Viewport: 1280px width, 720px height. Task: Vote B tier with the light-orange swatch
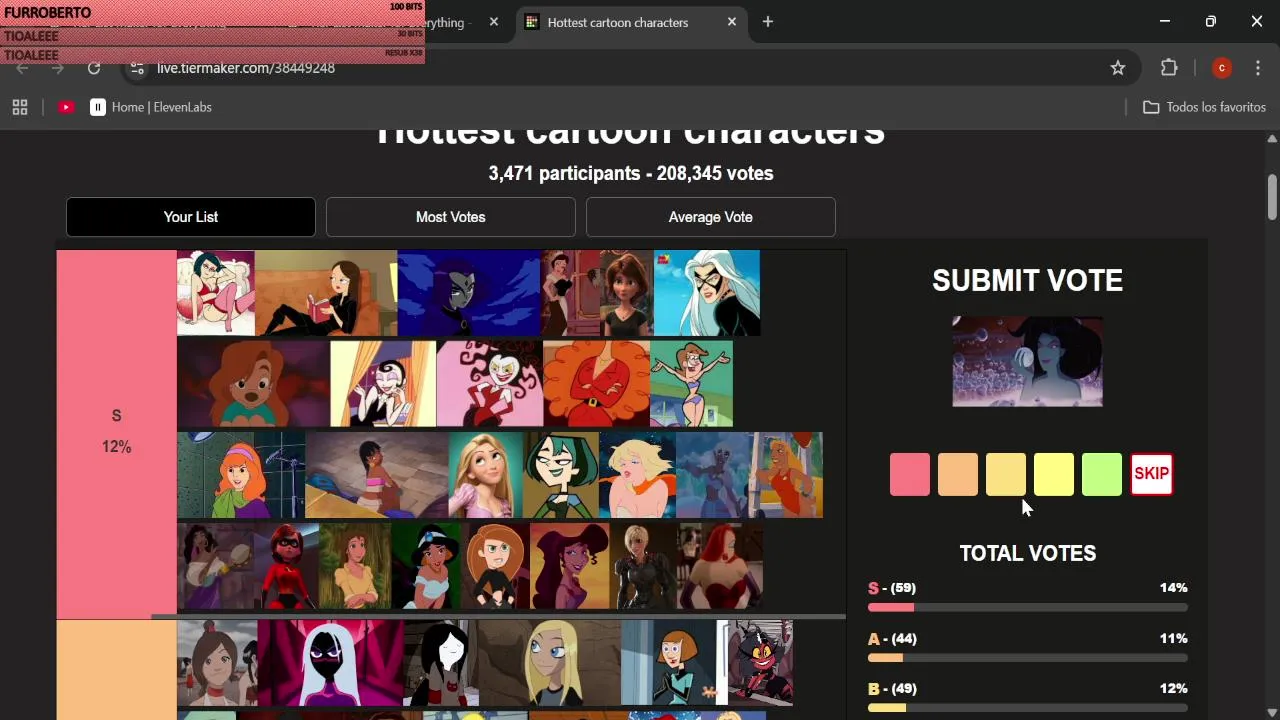click(x=1006, y=475)
